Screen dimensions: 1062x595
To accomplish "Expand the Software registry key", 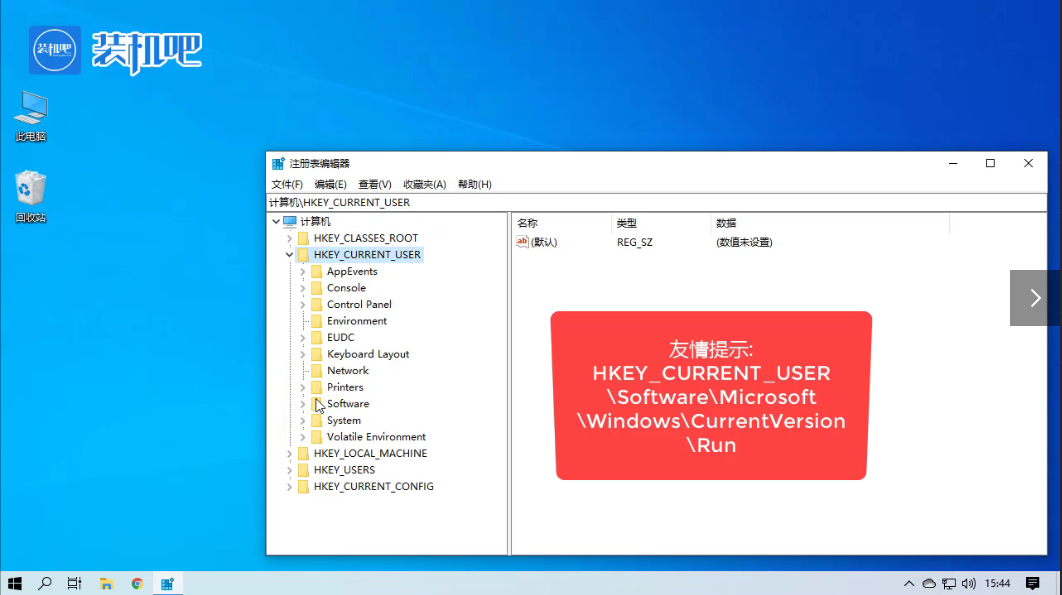I will click(303, 404).
